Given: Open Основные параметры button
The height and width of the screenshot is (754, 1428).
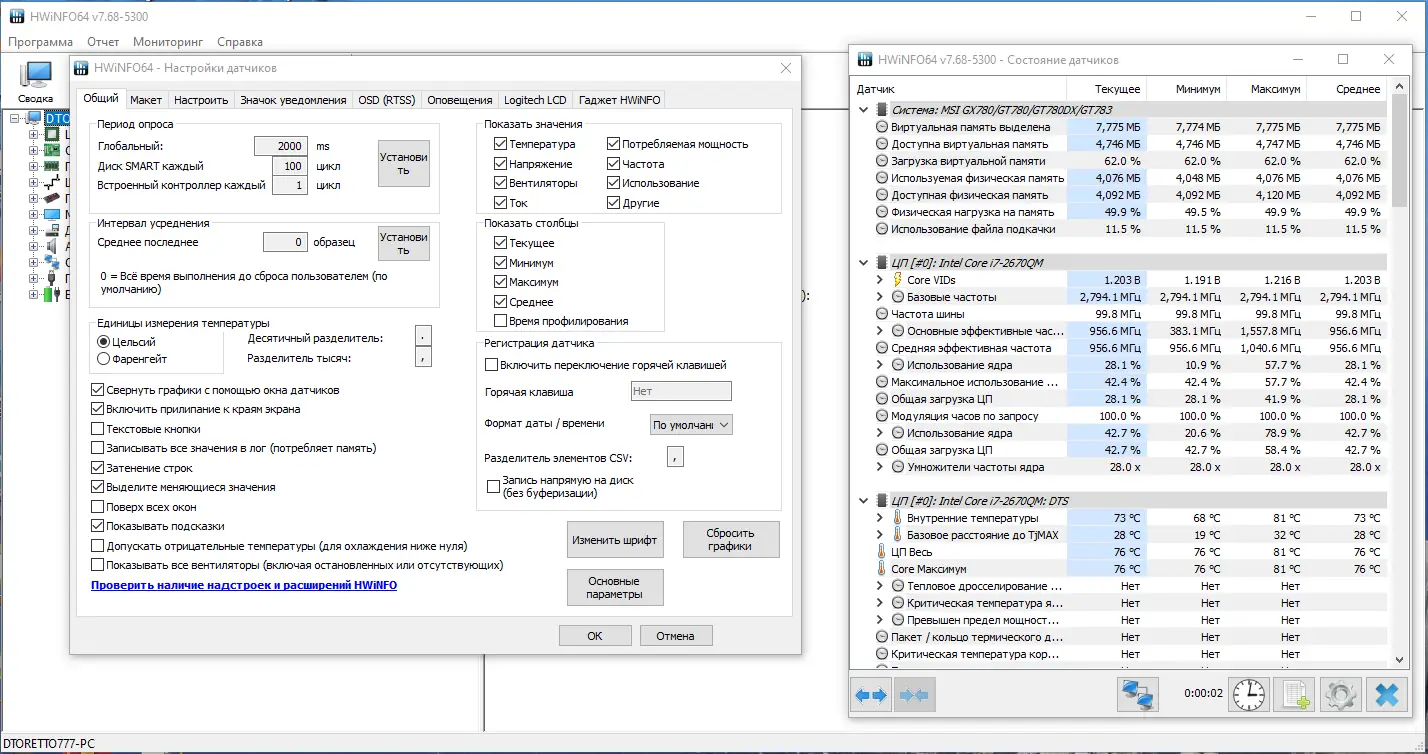Looking at the screenshot, I should (x=615, y=587).
